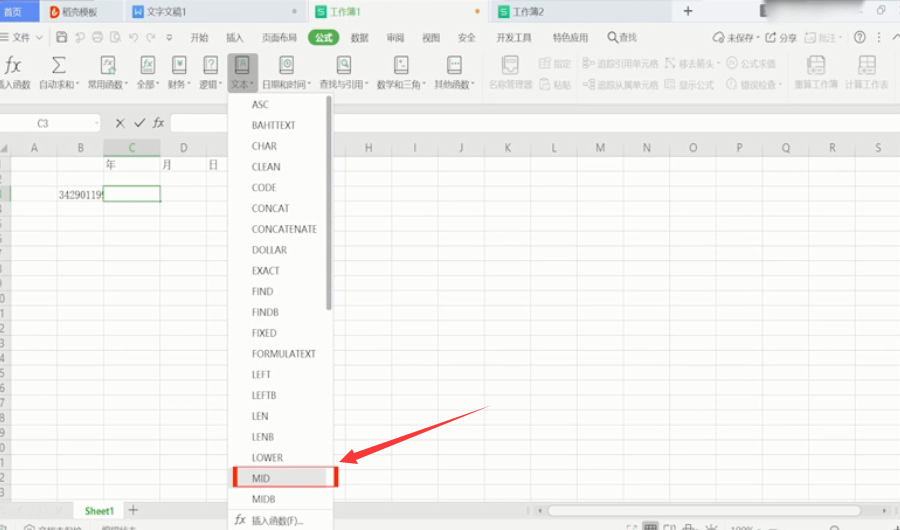Switch to the 视图 View ribbon tab
The image size is (900, 530).
point(430,37)
